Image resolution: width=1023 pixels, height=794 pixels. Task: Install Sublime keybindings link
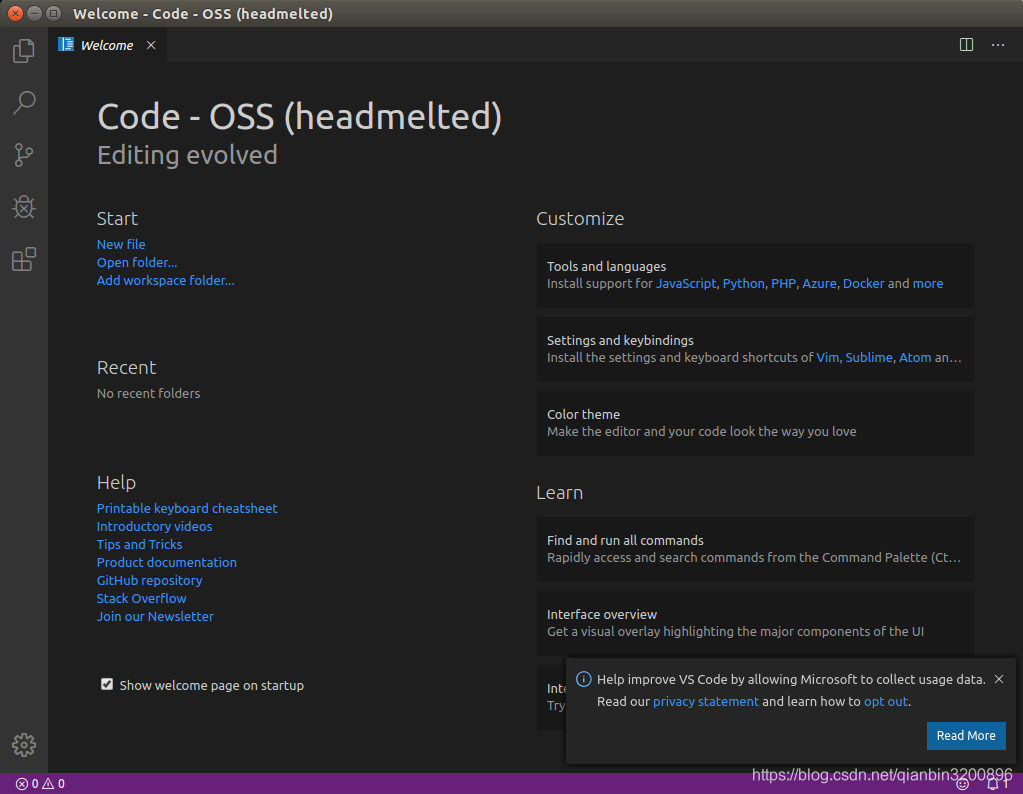click(868, 358)
